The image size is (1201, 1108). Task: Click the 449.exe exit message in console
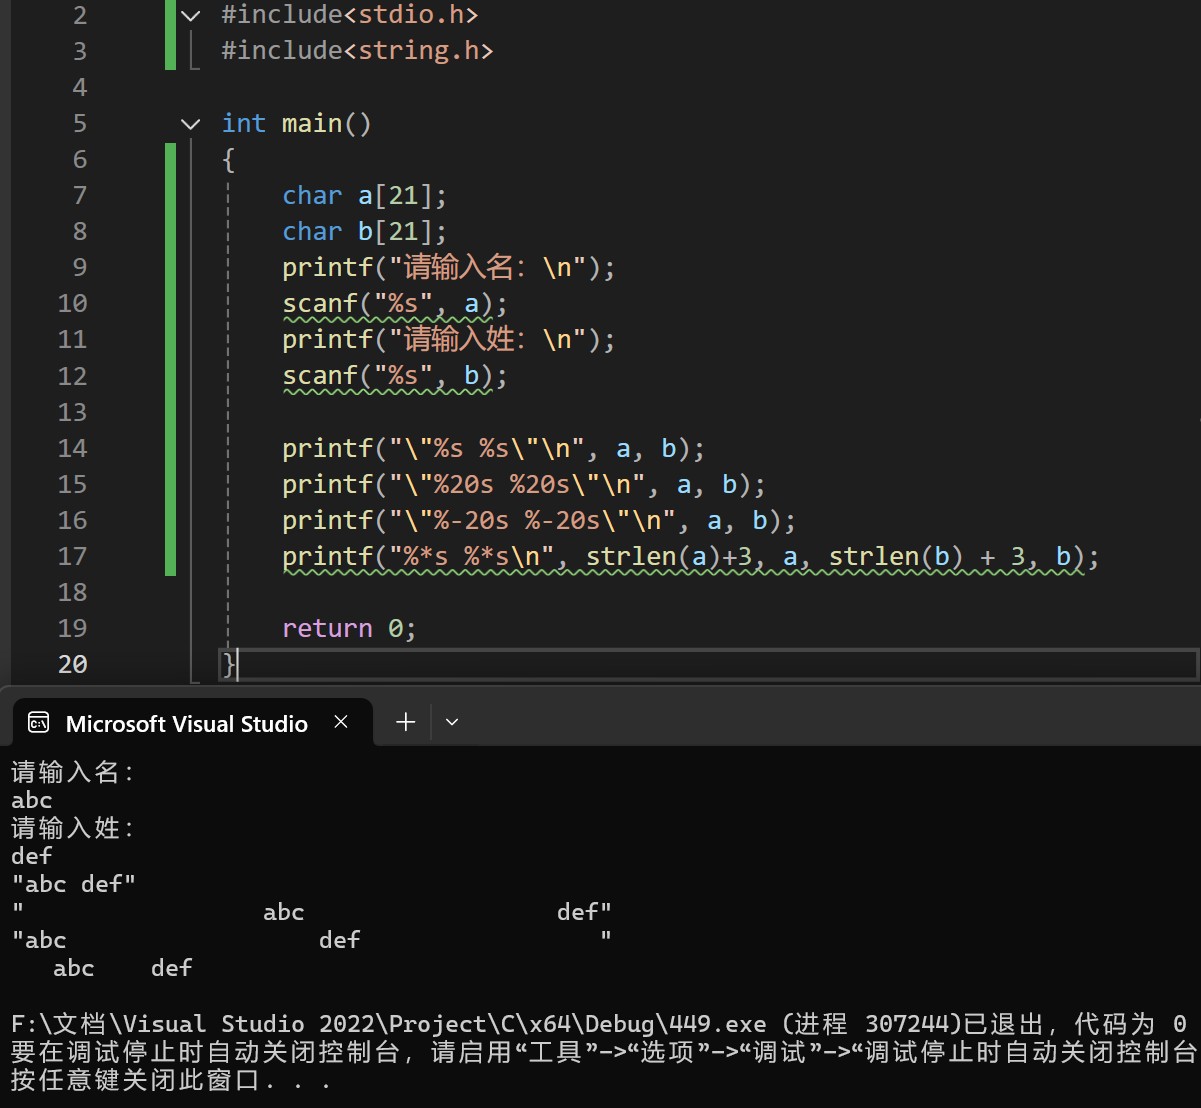click(x=599, y=1024)
